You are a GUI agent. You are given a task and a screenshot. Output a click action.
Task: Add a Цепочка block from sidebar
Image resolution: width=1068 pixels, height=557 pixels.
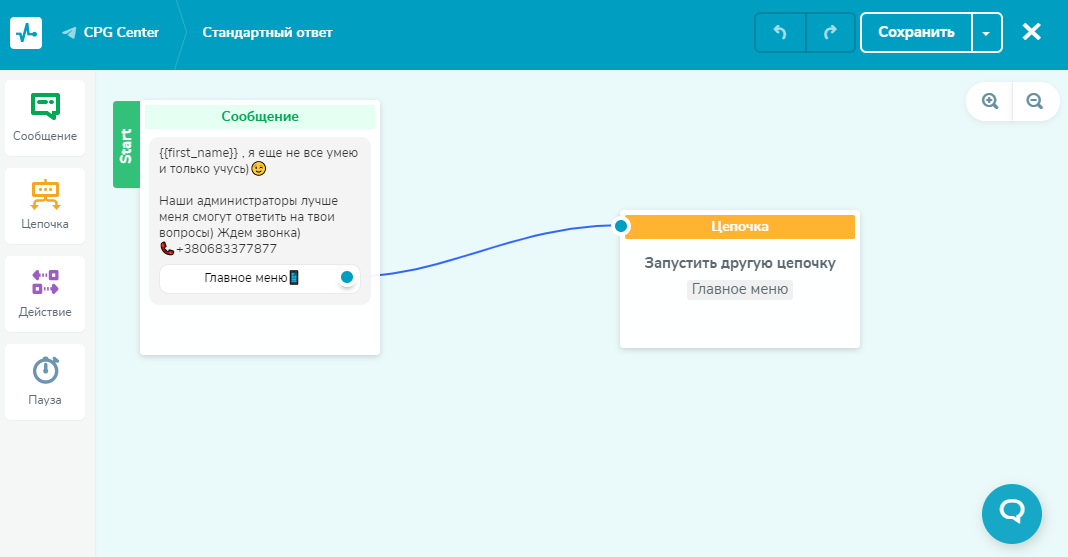45,205
